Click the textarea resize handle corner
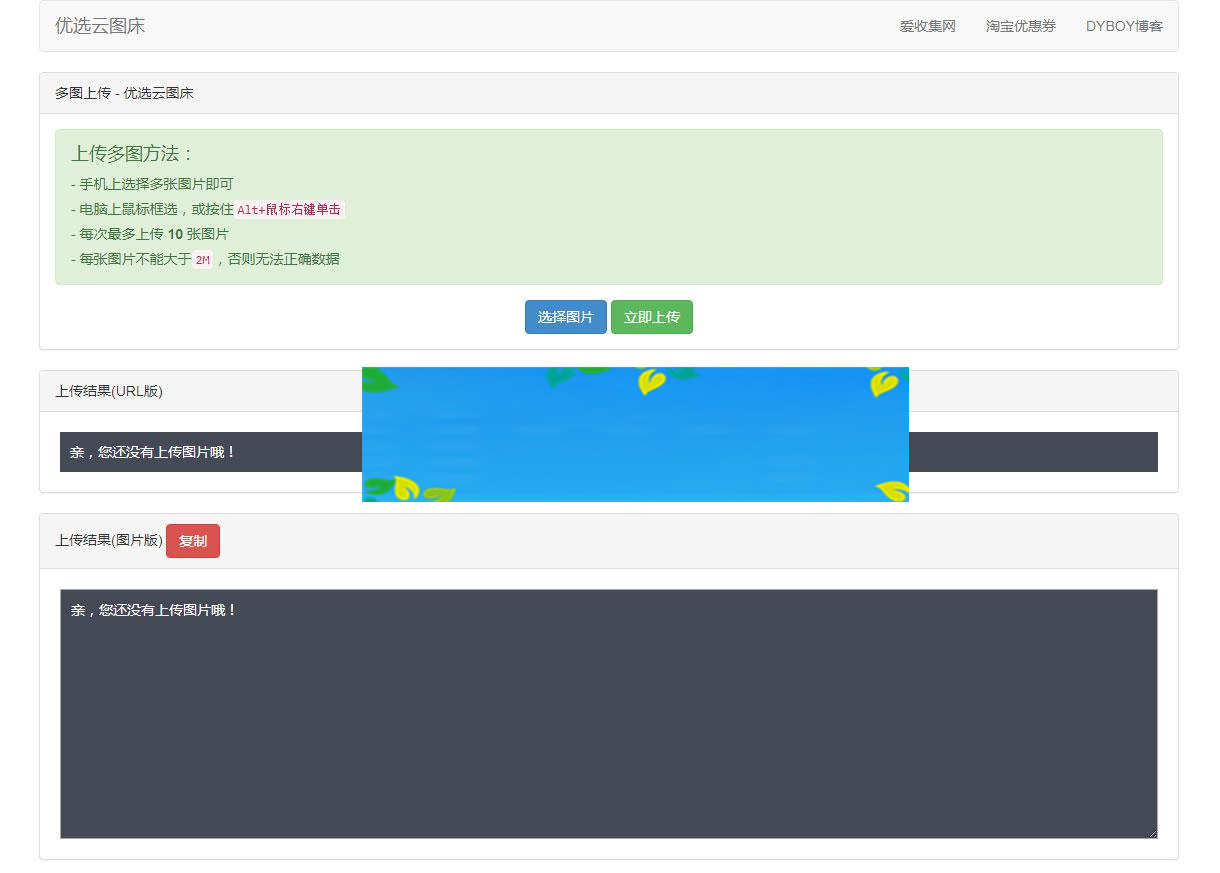 tap(1152, 833)
